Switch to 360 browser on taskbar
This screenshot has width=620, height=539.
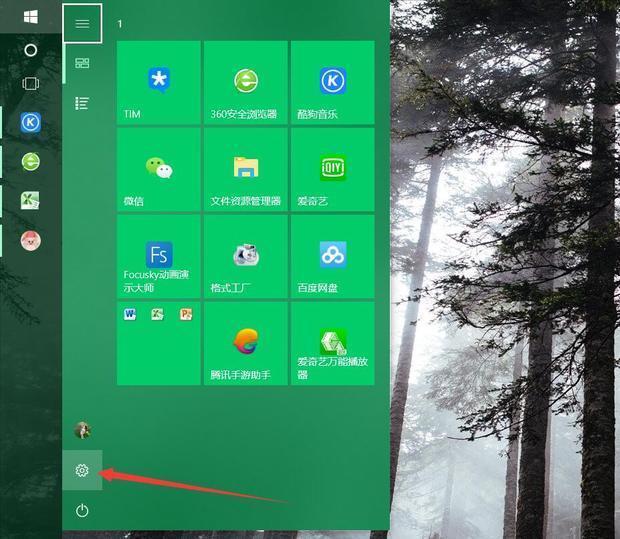point(31,162)
